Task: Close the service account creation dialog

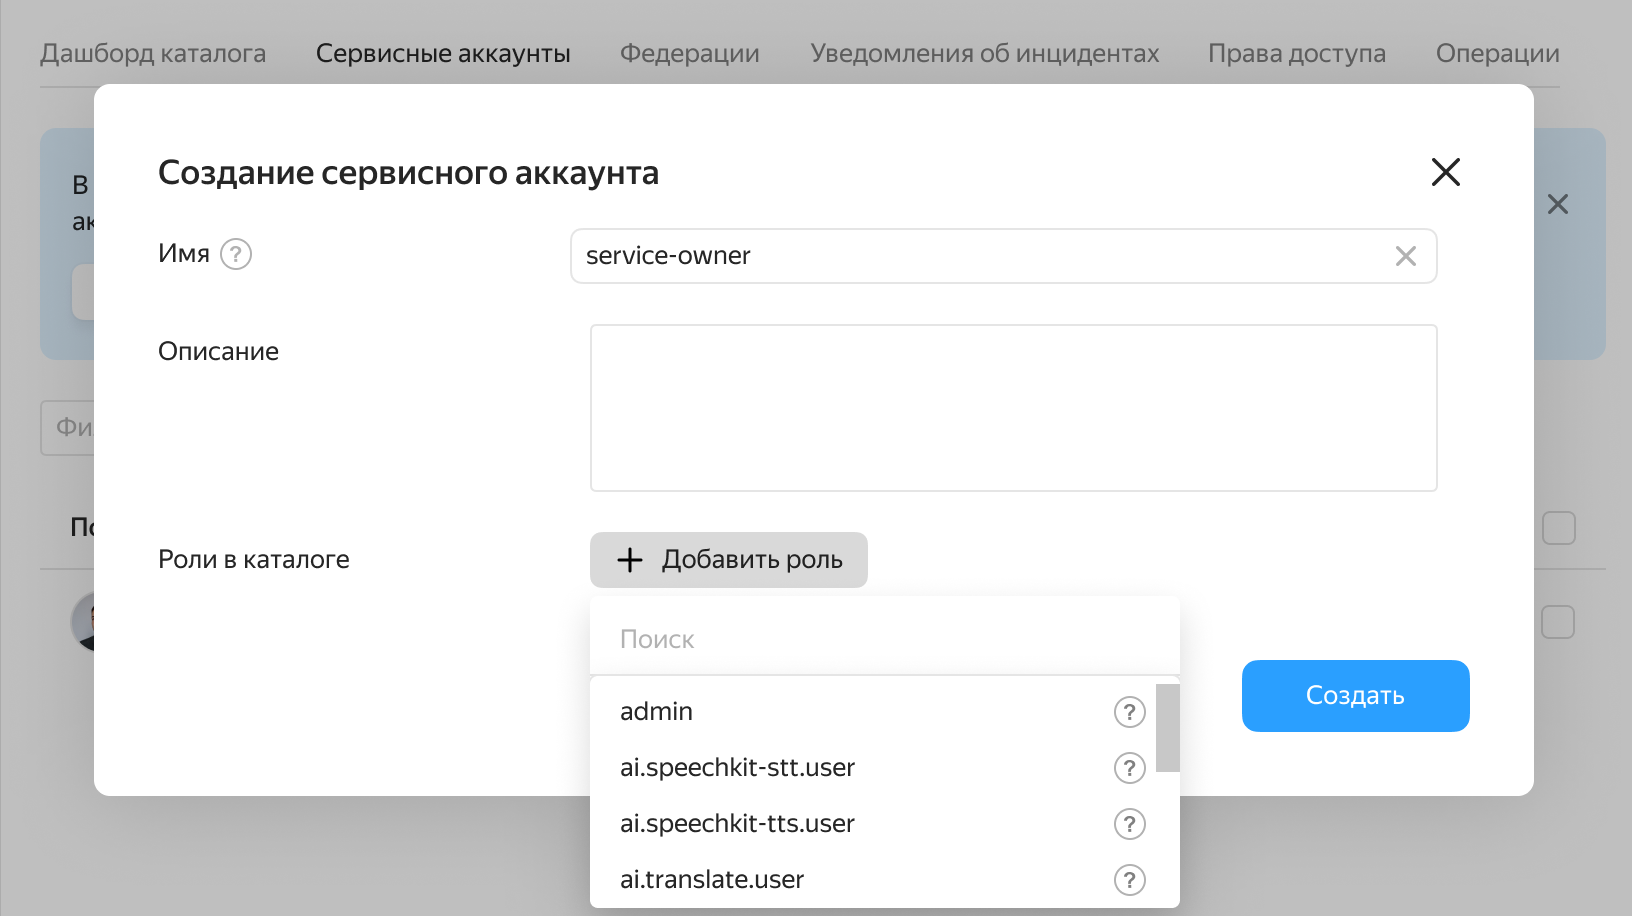Action: (x=1446, y=172)
